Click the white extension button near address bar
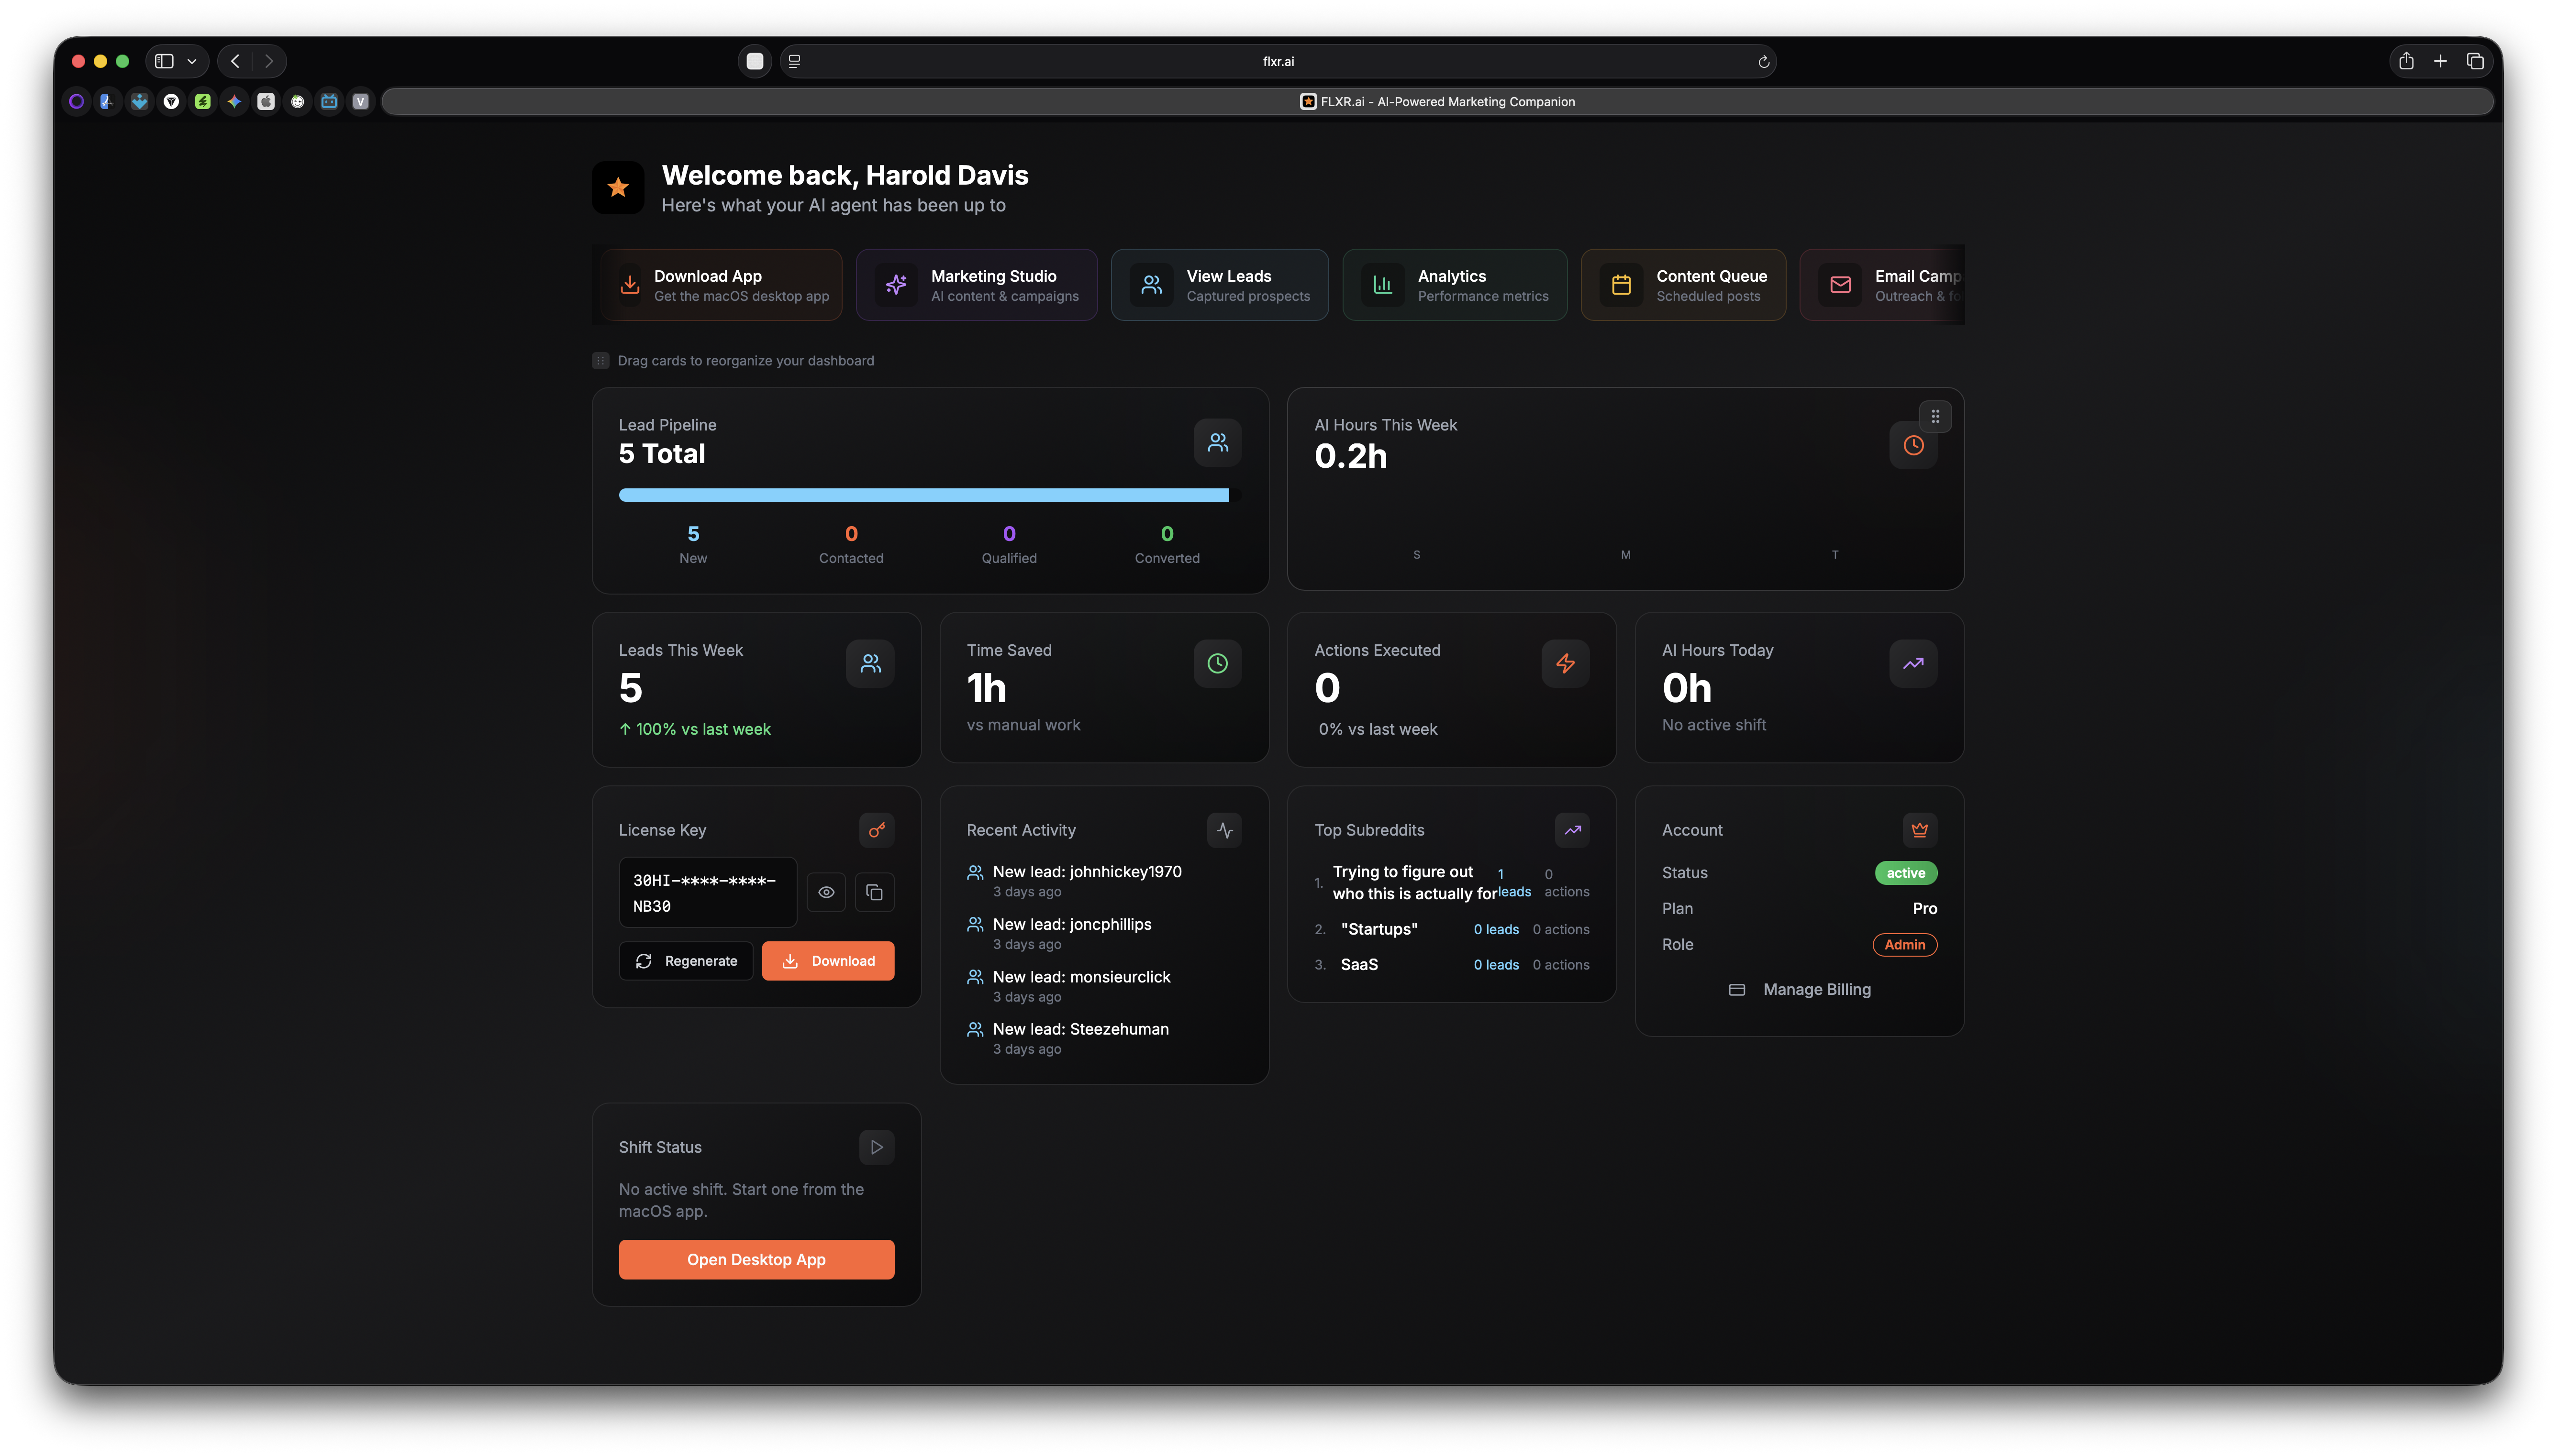This screenshot has width=2557, height=1456. click(x=755, y=61)
